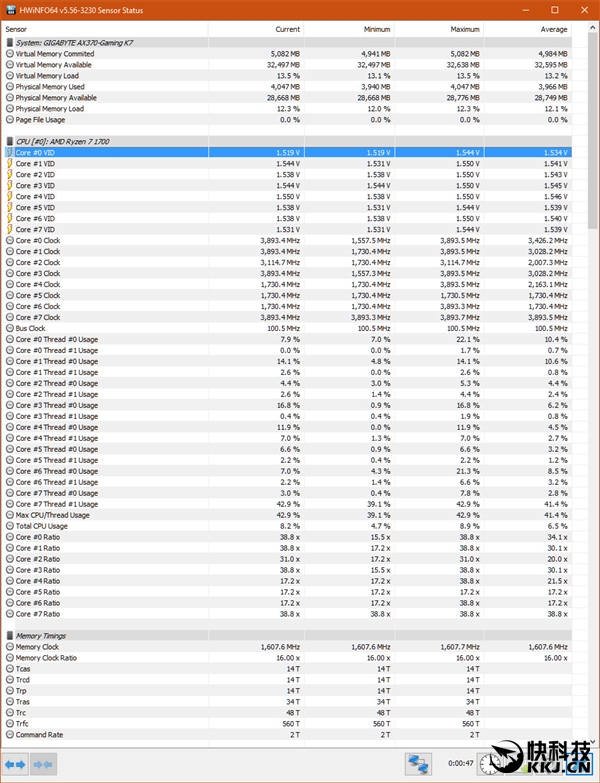Click Bus Clock maximum value 100.5 MHz
Screen dimensions: 600x783
tap(463, 328)
